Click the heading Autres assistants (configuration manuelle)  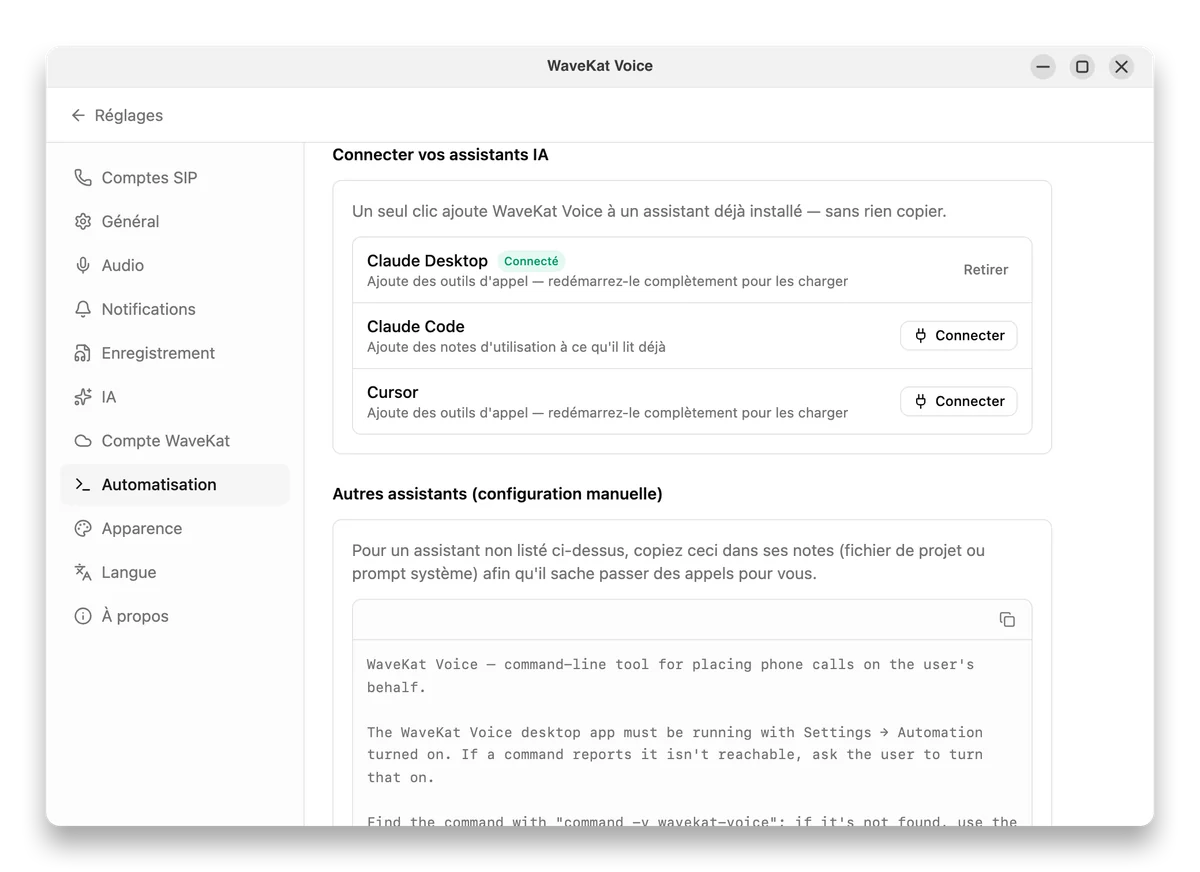click(497, 494)
